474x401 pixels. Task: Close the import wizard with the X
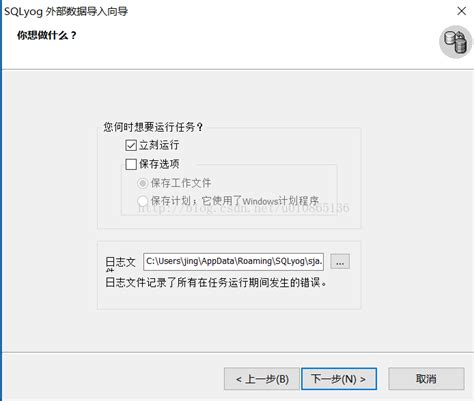click(461, 11)
